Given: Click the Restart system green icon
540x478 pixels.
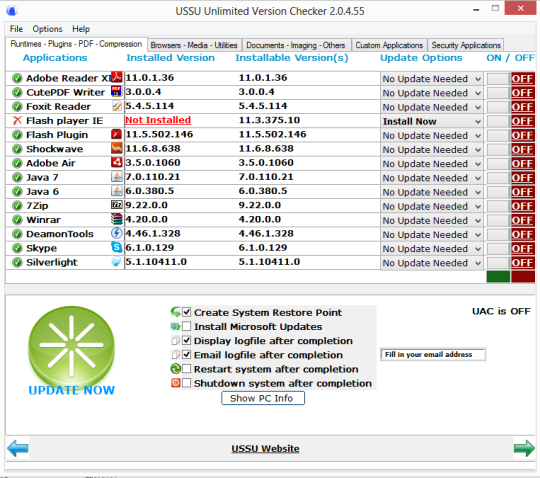Looking at the screenshot, I should 176,369.
